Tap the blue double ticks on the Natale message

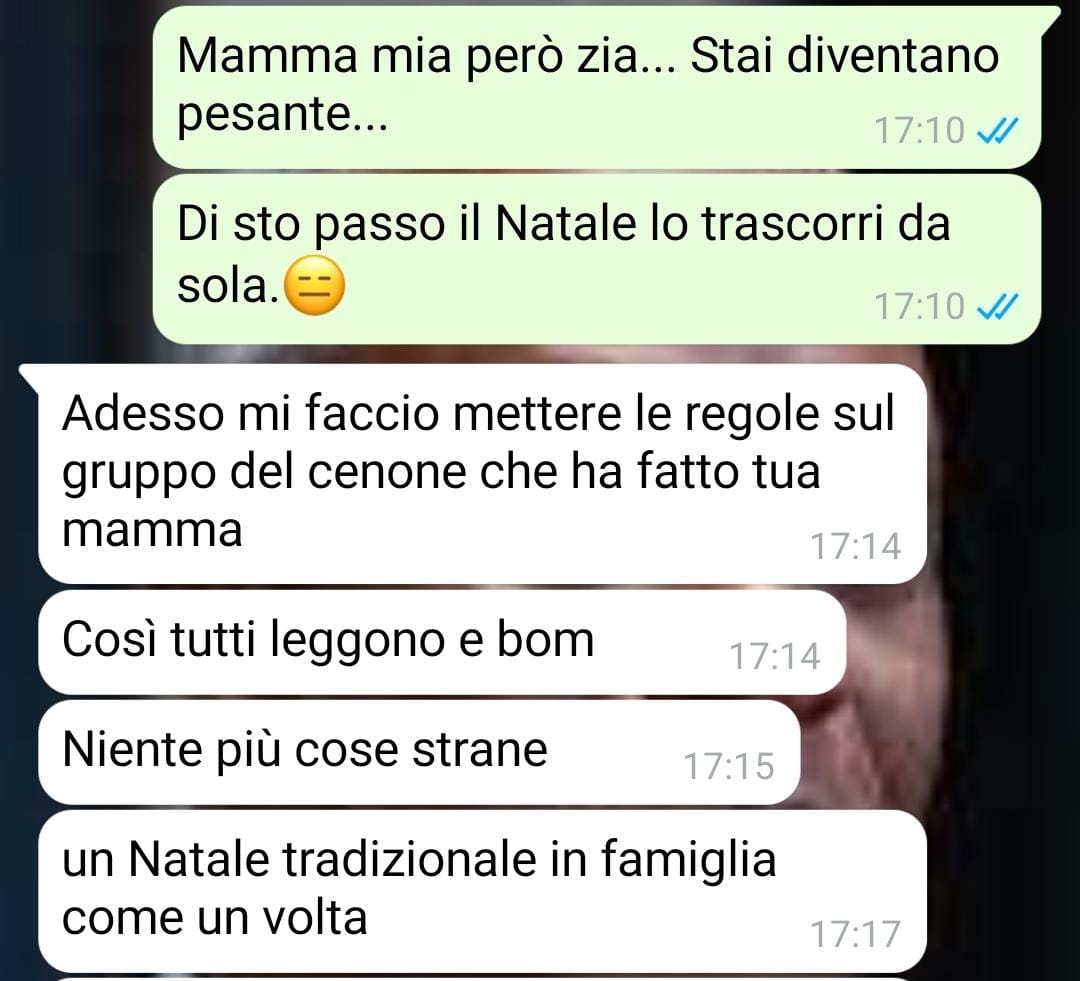click(x=997, y=307)
